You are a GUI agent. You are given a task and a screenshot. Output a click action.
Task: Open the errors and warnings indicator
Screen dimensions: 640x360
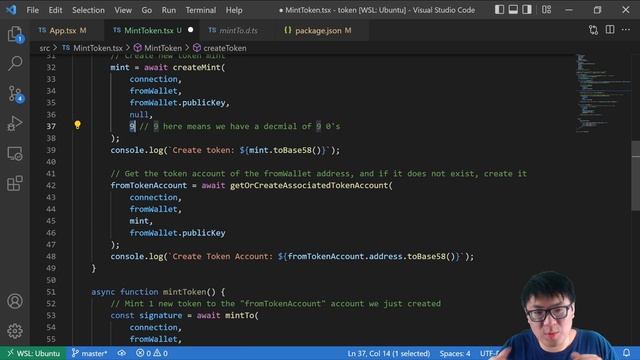(x=151, y=353)
